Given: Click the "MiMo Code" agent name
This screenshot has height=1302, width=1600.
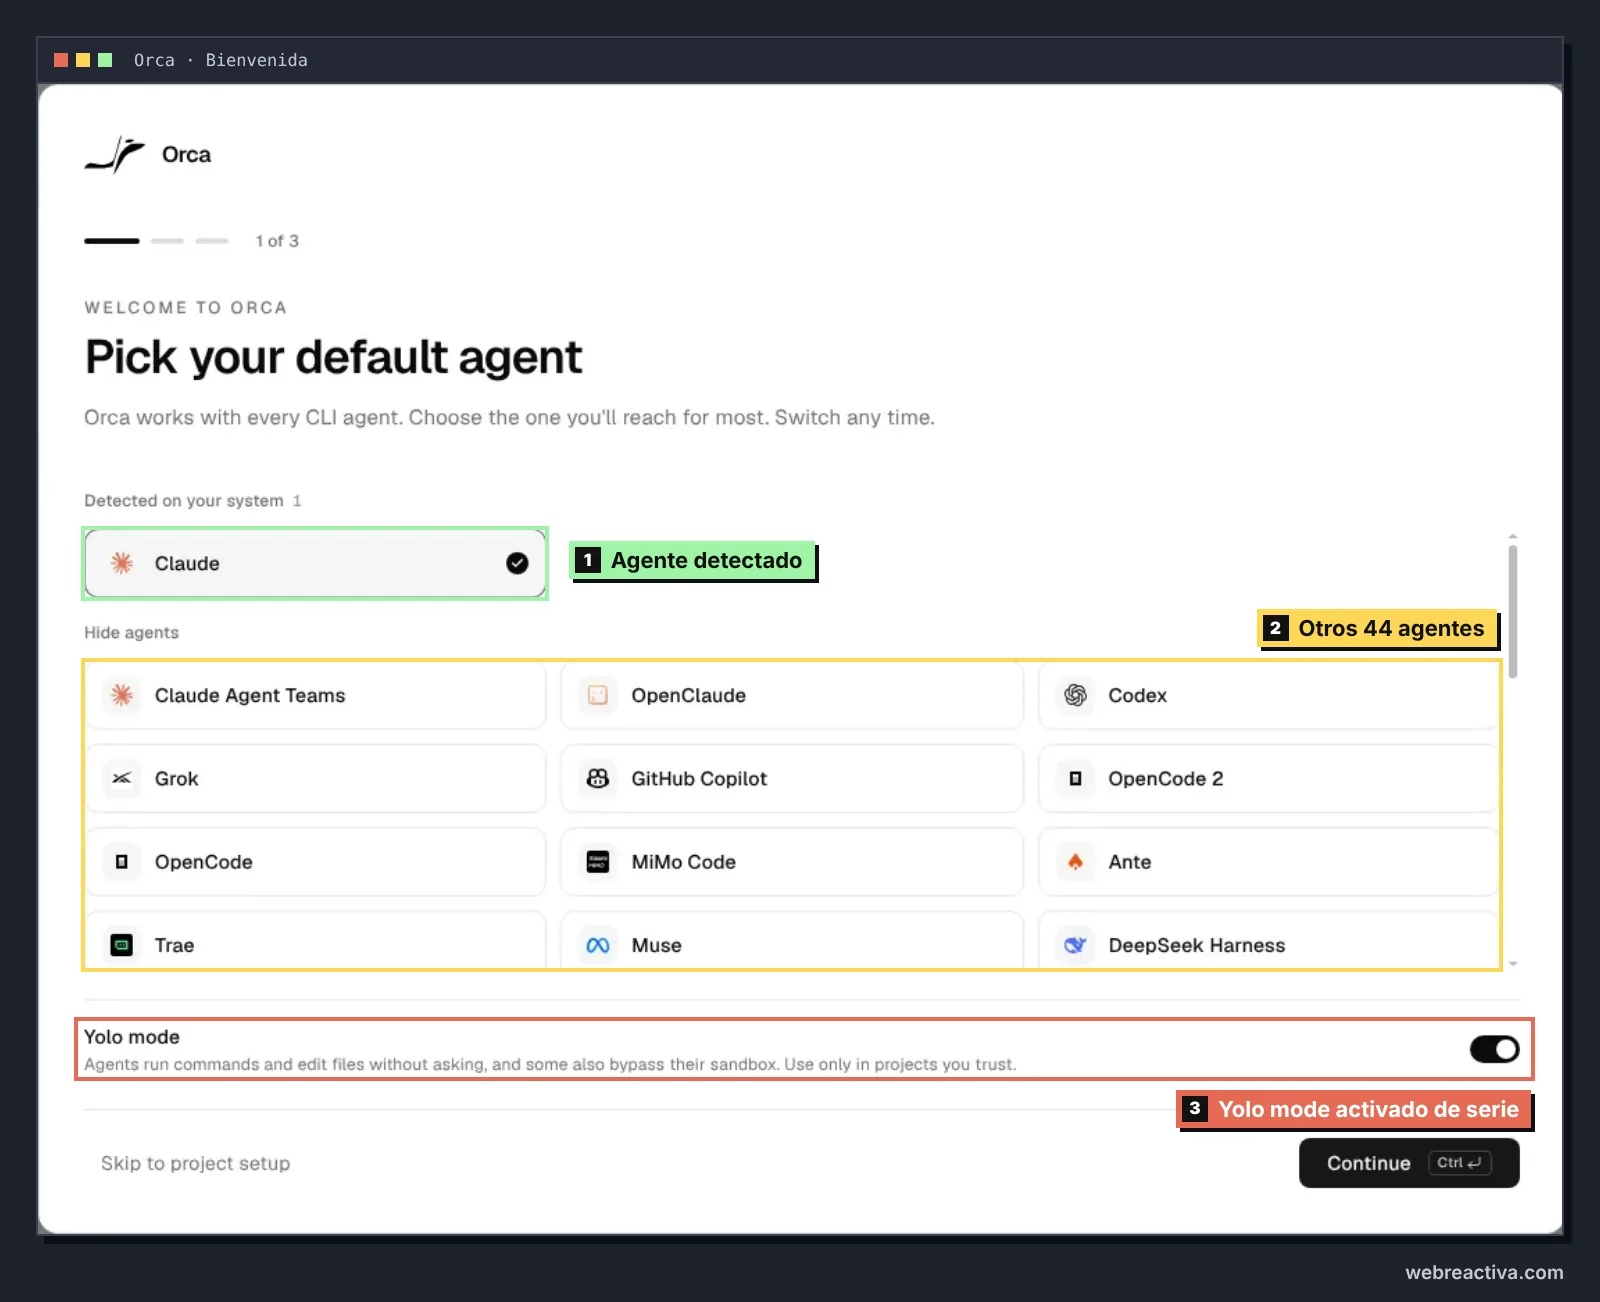Looking at the screenshot, I should 683,862.
